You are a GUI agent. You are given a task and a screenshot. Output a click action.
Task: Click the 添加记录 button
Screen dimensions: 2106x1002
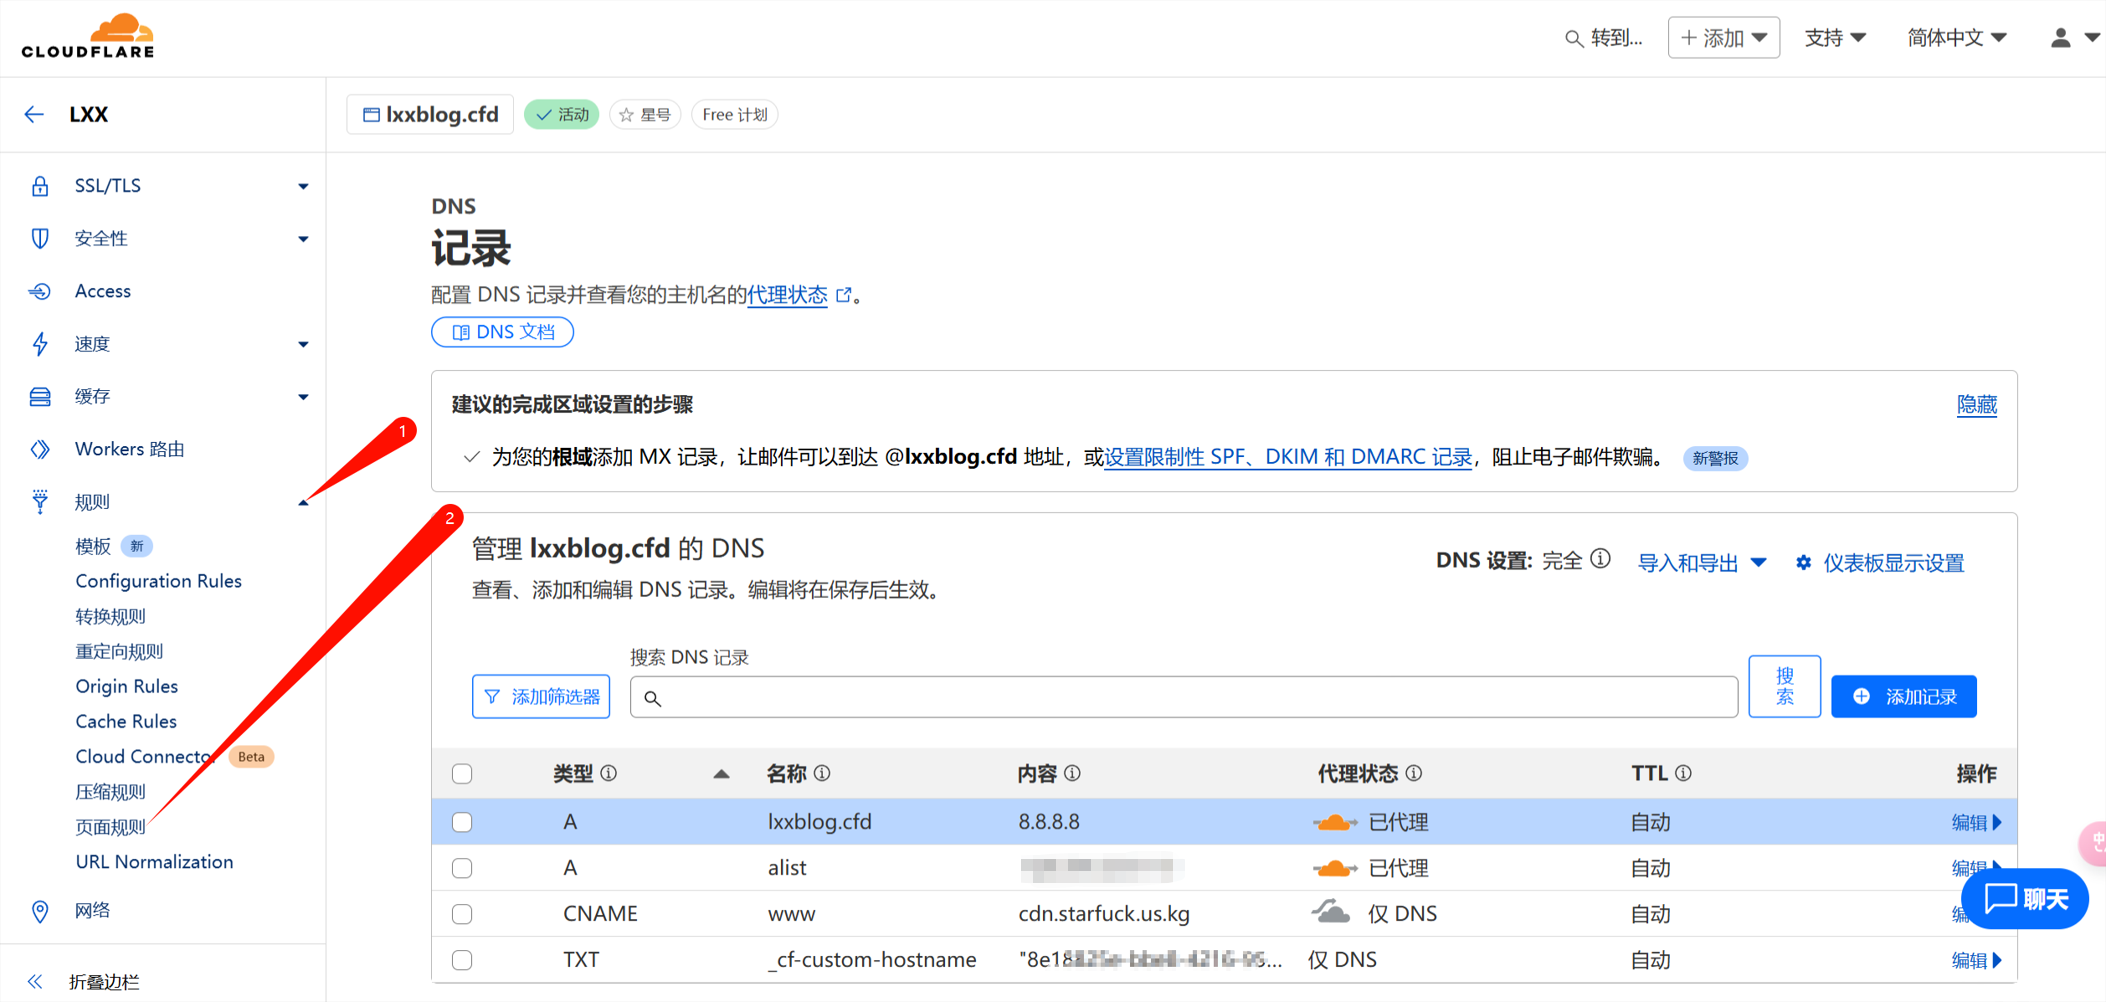pyautogui.click(x=1903, y=697)
